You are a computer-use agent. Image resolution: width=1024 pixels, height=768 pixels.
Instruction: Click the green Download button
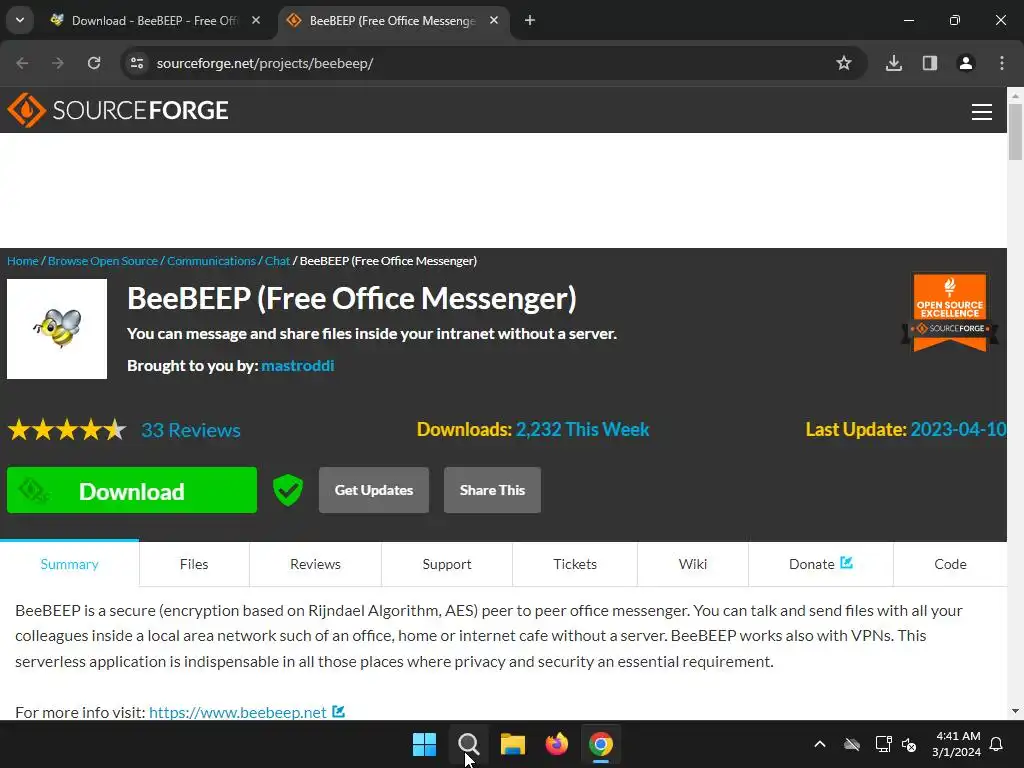(132, 490)
